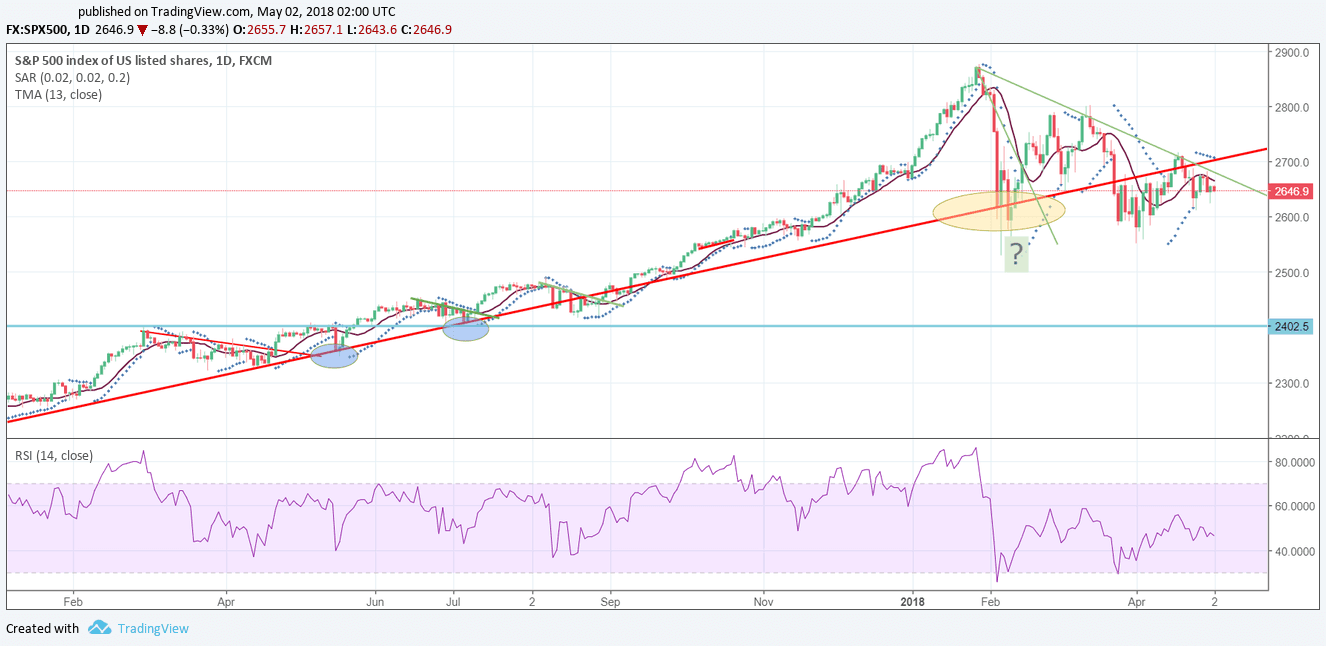Click the Sep label on time axis

(x=611, y=603)
